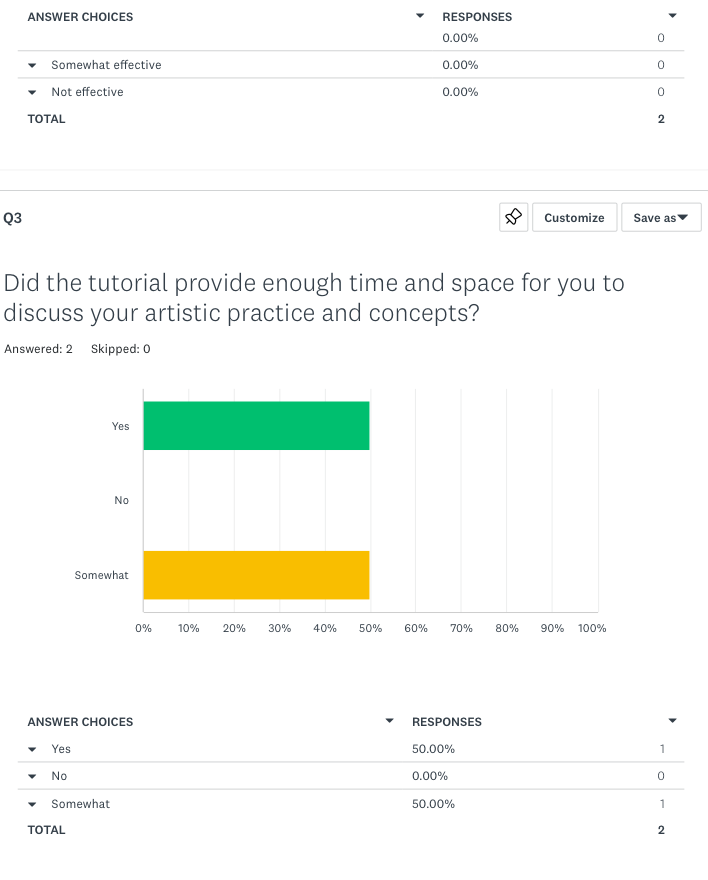The width and height of the screenshot is (708, 880).
Task: Sort top table Answer Choices column arrow
Action: point(420,16)
